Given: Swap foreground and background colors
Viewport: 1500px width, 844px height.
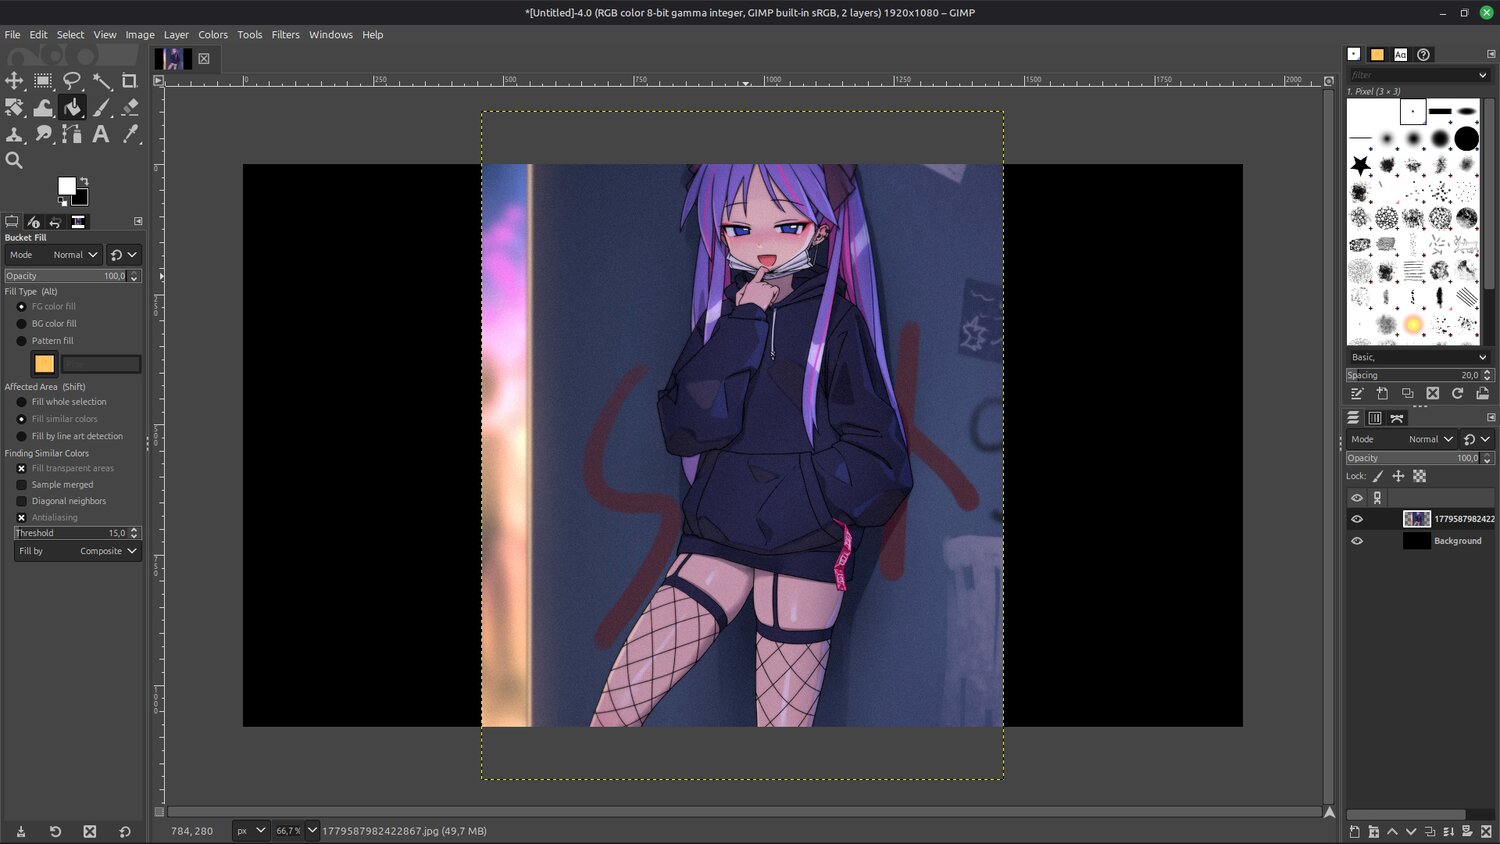Looking at the screenshot, I should pos(84,181).
